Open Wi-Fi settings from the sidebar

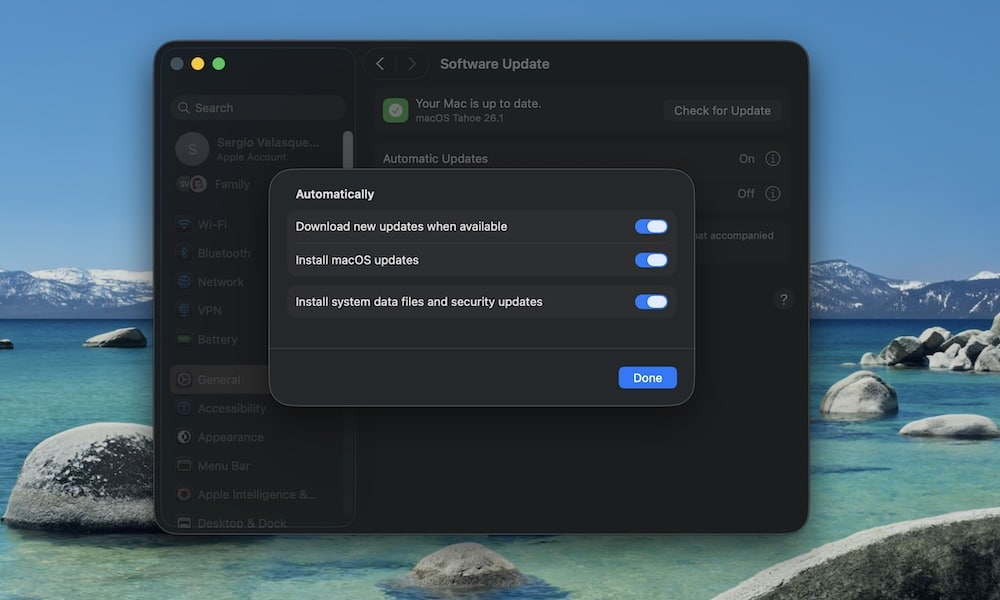210,224
